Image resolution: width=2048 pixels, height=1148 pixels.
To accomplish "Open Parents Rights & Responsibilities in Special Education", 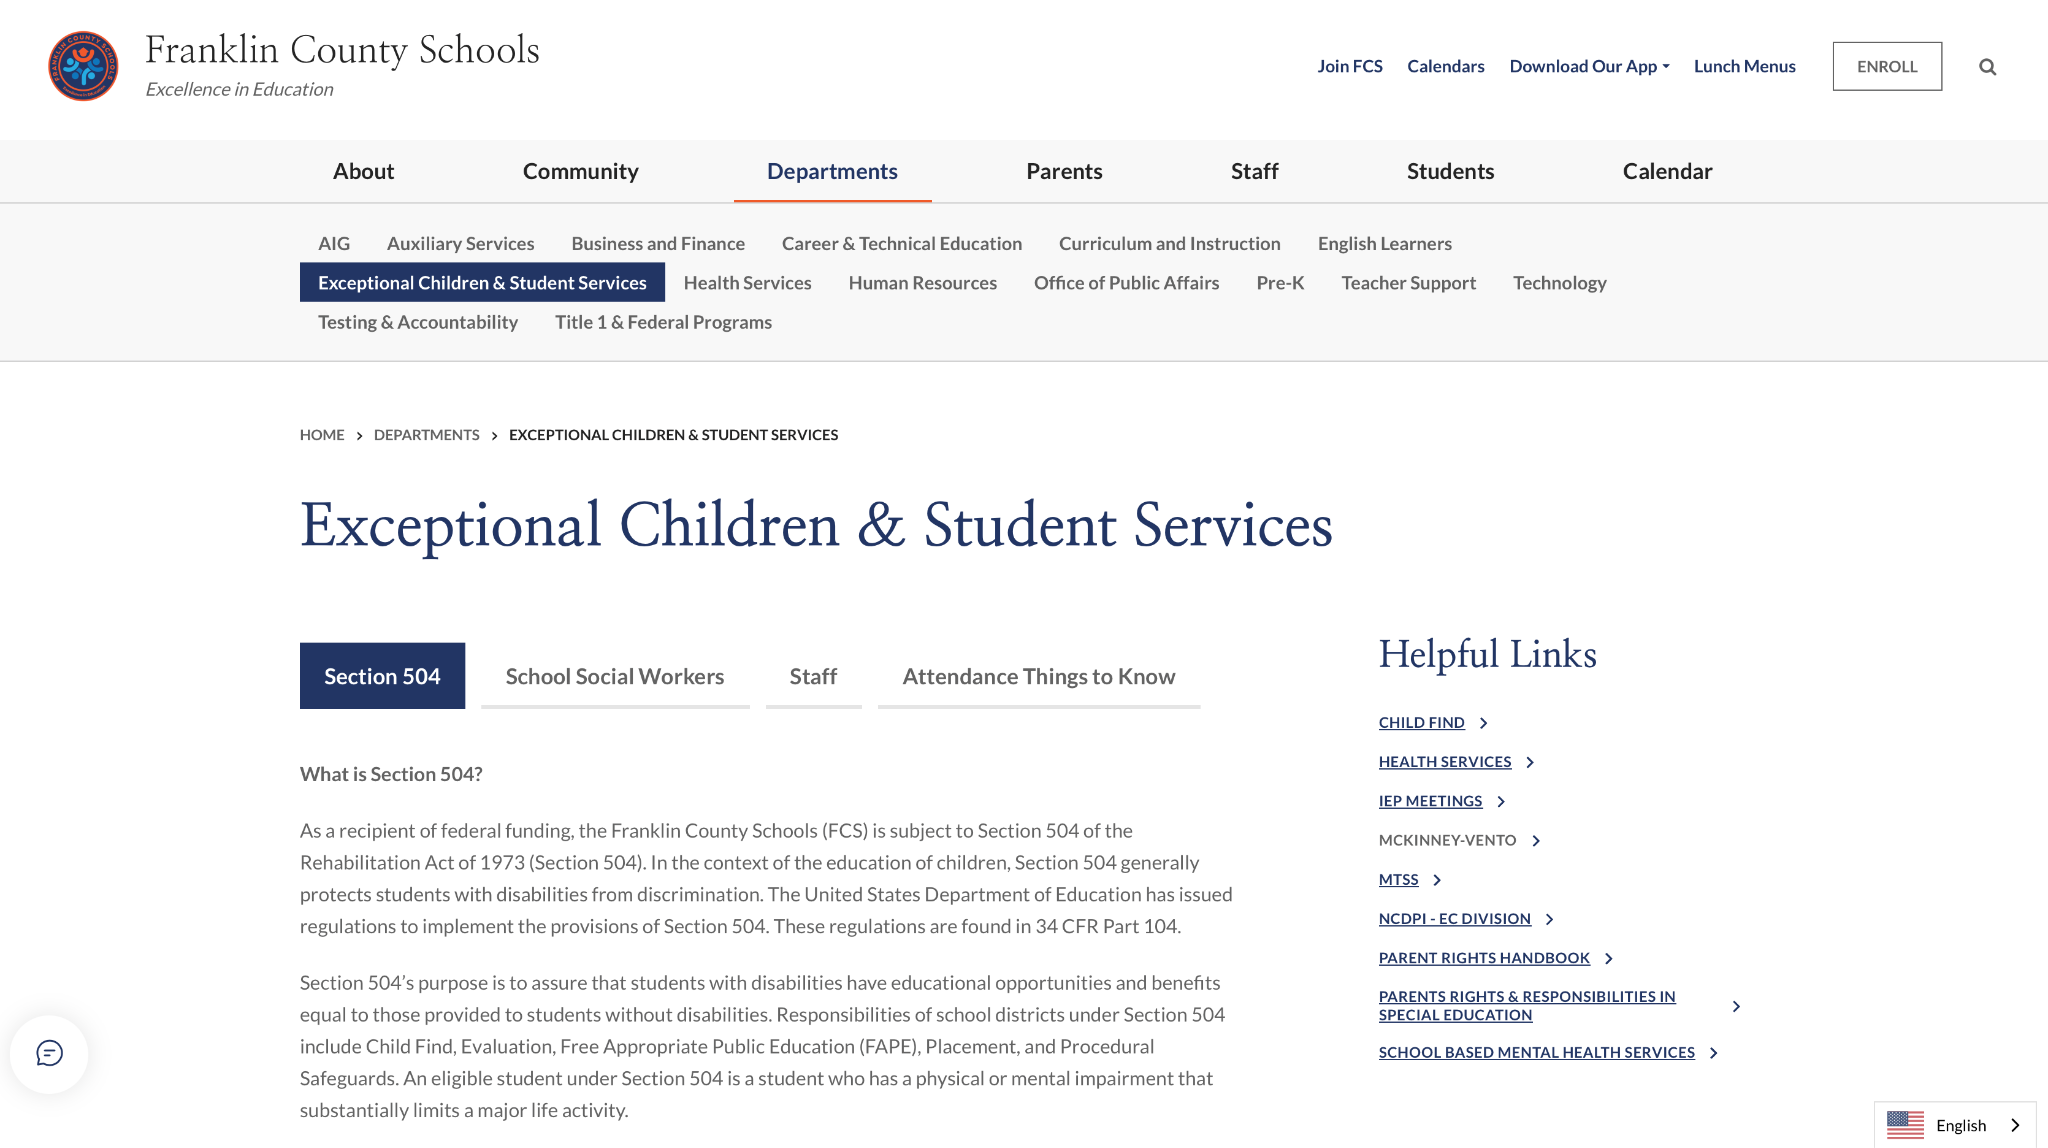I will [x=1527, y=1006].
